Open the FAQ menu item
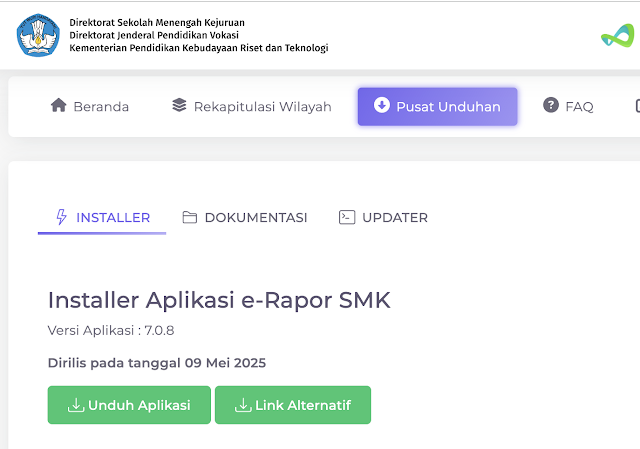The width and height of the screenshot is (640, 449). [x=568, y=106]
